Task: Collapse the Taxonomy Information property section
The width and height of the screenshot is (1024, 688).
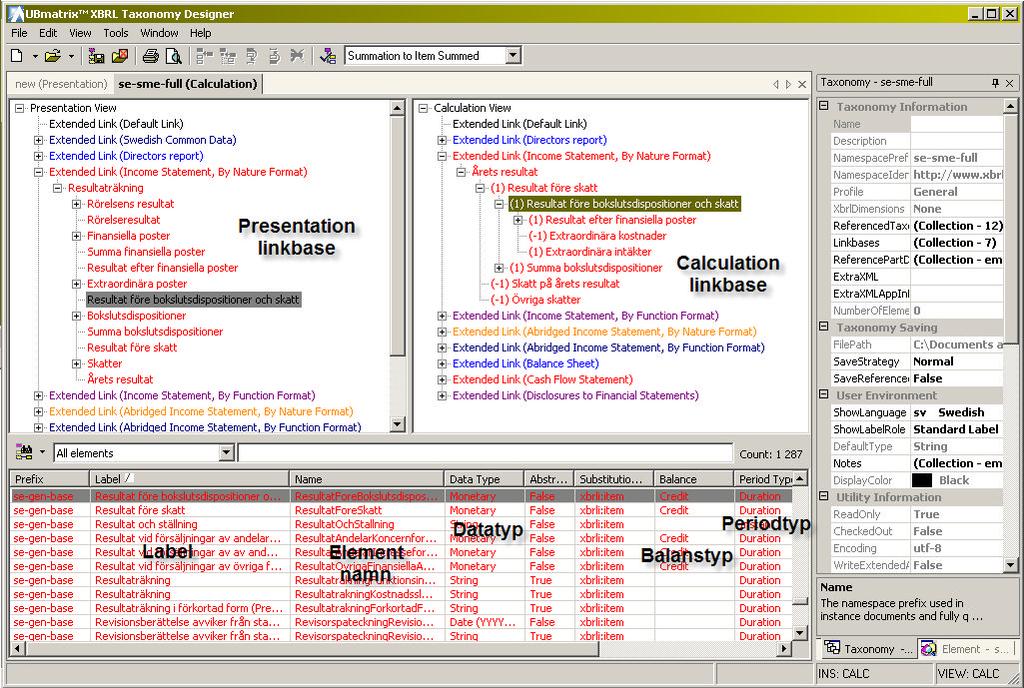Action: (824, 106)
